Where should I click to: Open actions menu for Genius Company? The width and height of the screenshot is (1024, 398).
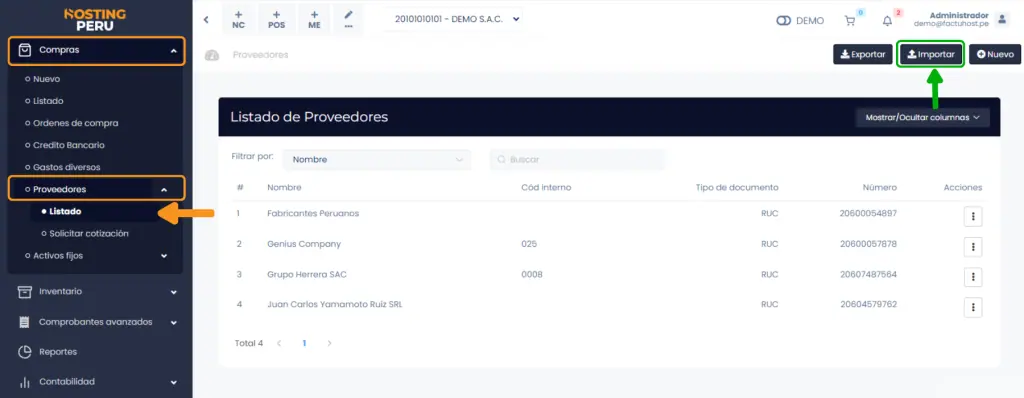tap(973, 246)
